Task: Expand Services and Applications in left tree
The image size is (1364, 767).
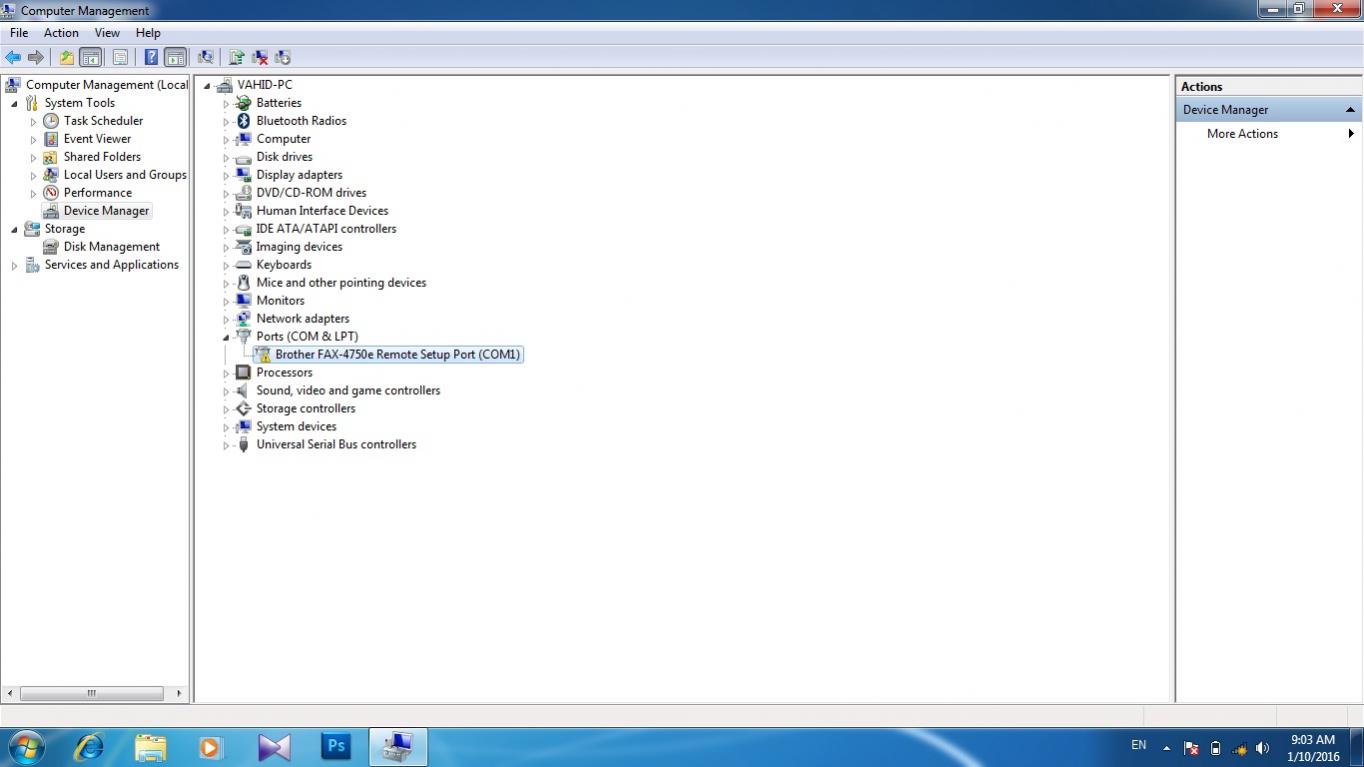Action: [15, 266]
